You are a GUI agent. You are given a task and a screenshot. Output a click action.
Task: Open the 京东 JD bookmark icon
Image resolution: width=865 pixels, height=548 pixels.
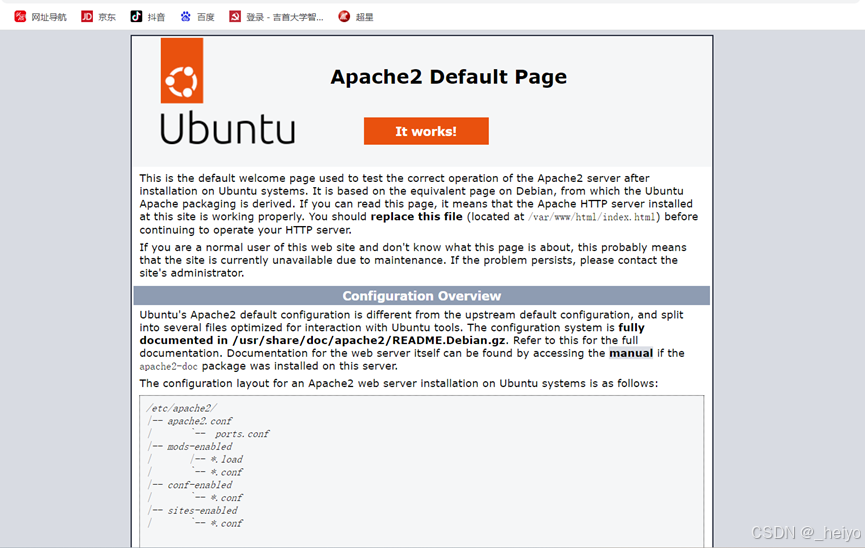[x=87, y=17]
